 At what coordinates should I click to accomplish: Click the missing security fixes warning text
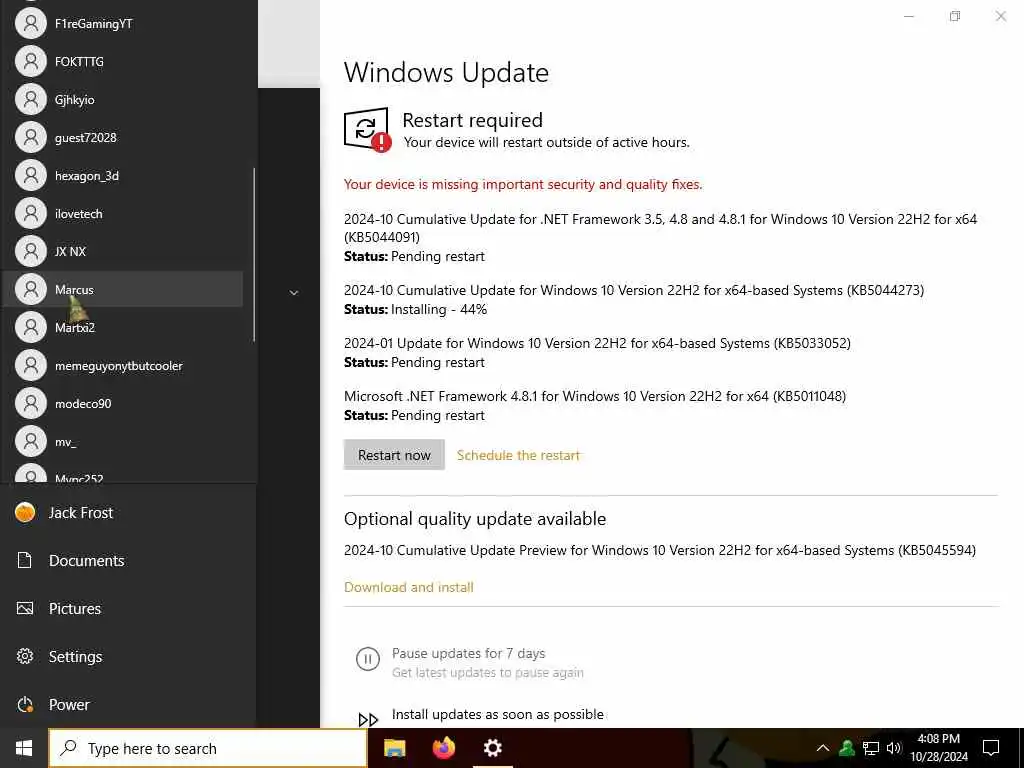[523, 184]
